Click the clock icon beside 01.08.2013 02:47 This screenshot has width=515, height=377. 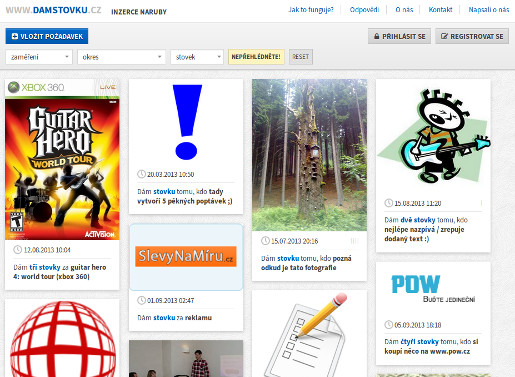point(141,300)
